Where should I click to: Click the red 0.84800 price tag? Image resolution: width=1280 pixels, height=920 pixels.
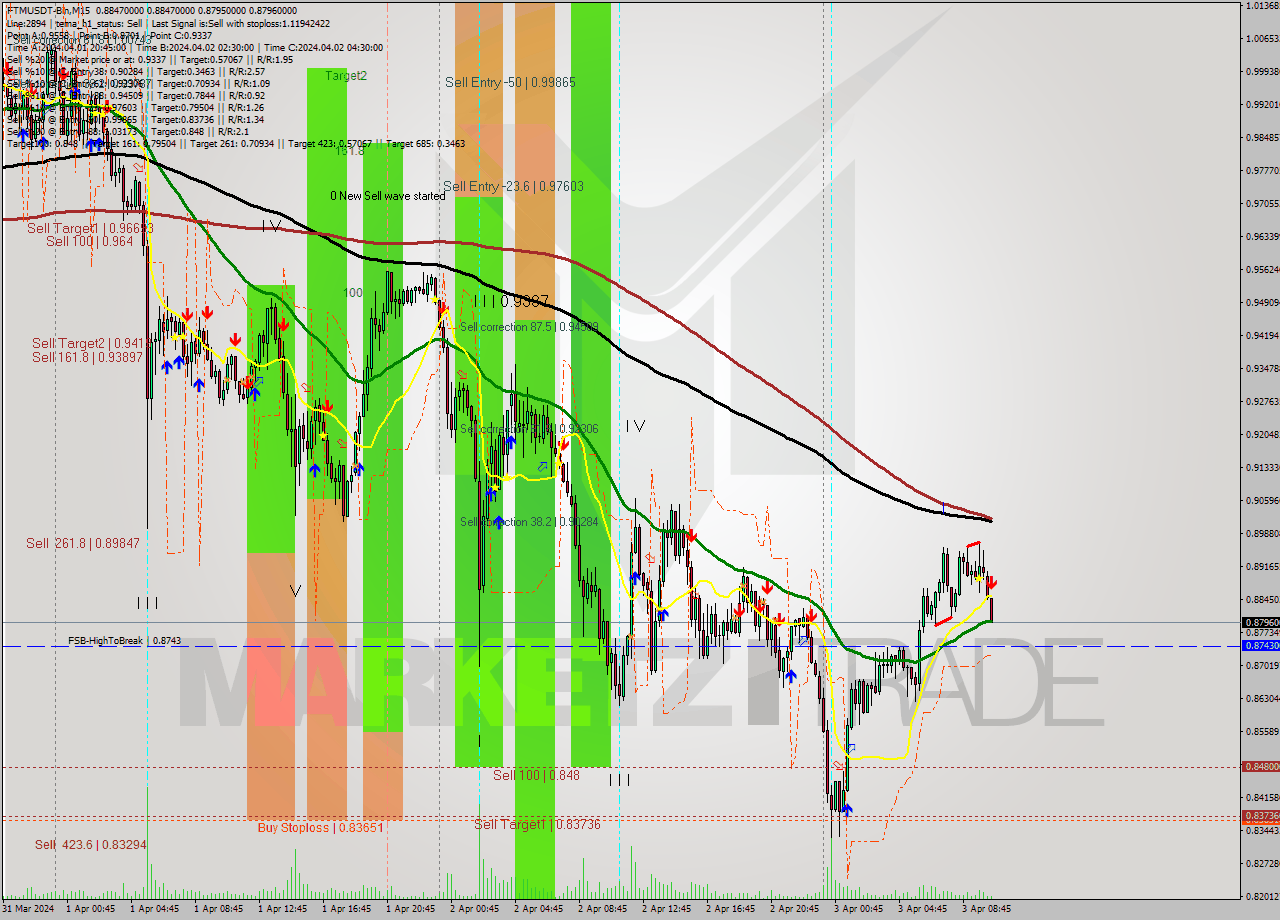pos(1261,767)
